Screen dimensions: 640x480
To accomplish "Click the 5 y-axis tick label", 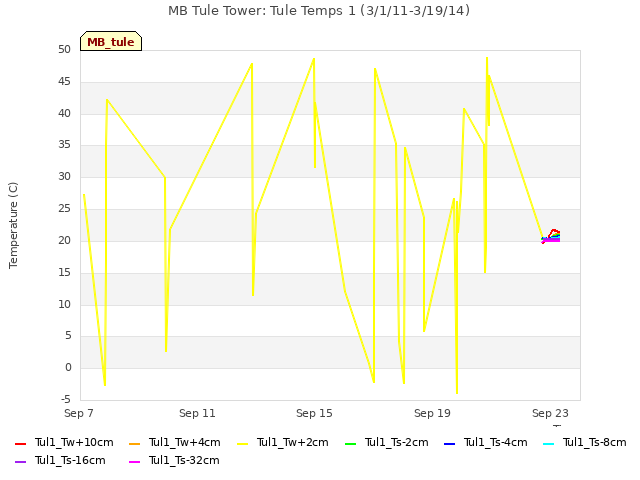I will pos(68,336).
